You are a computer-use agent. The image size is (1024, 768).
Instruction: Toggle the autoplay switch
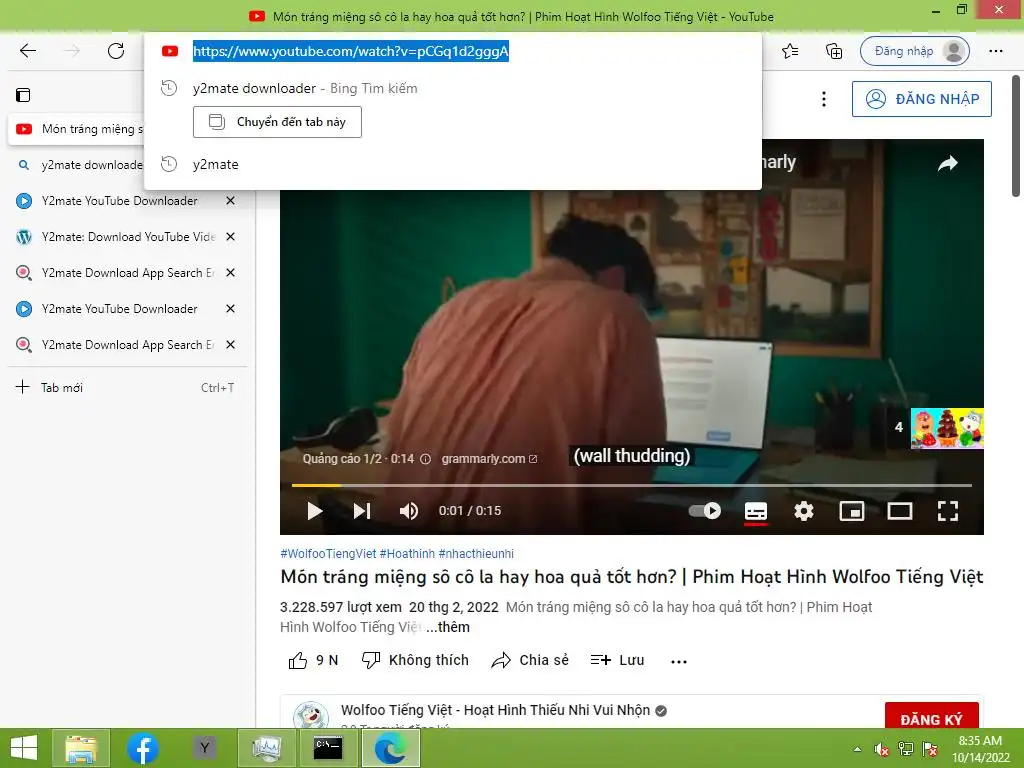point(705,511)
